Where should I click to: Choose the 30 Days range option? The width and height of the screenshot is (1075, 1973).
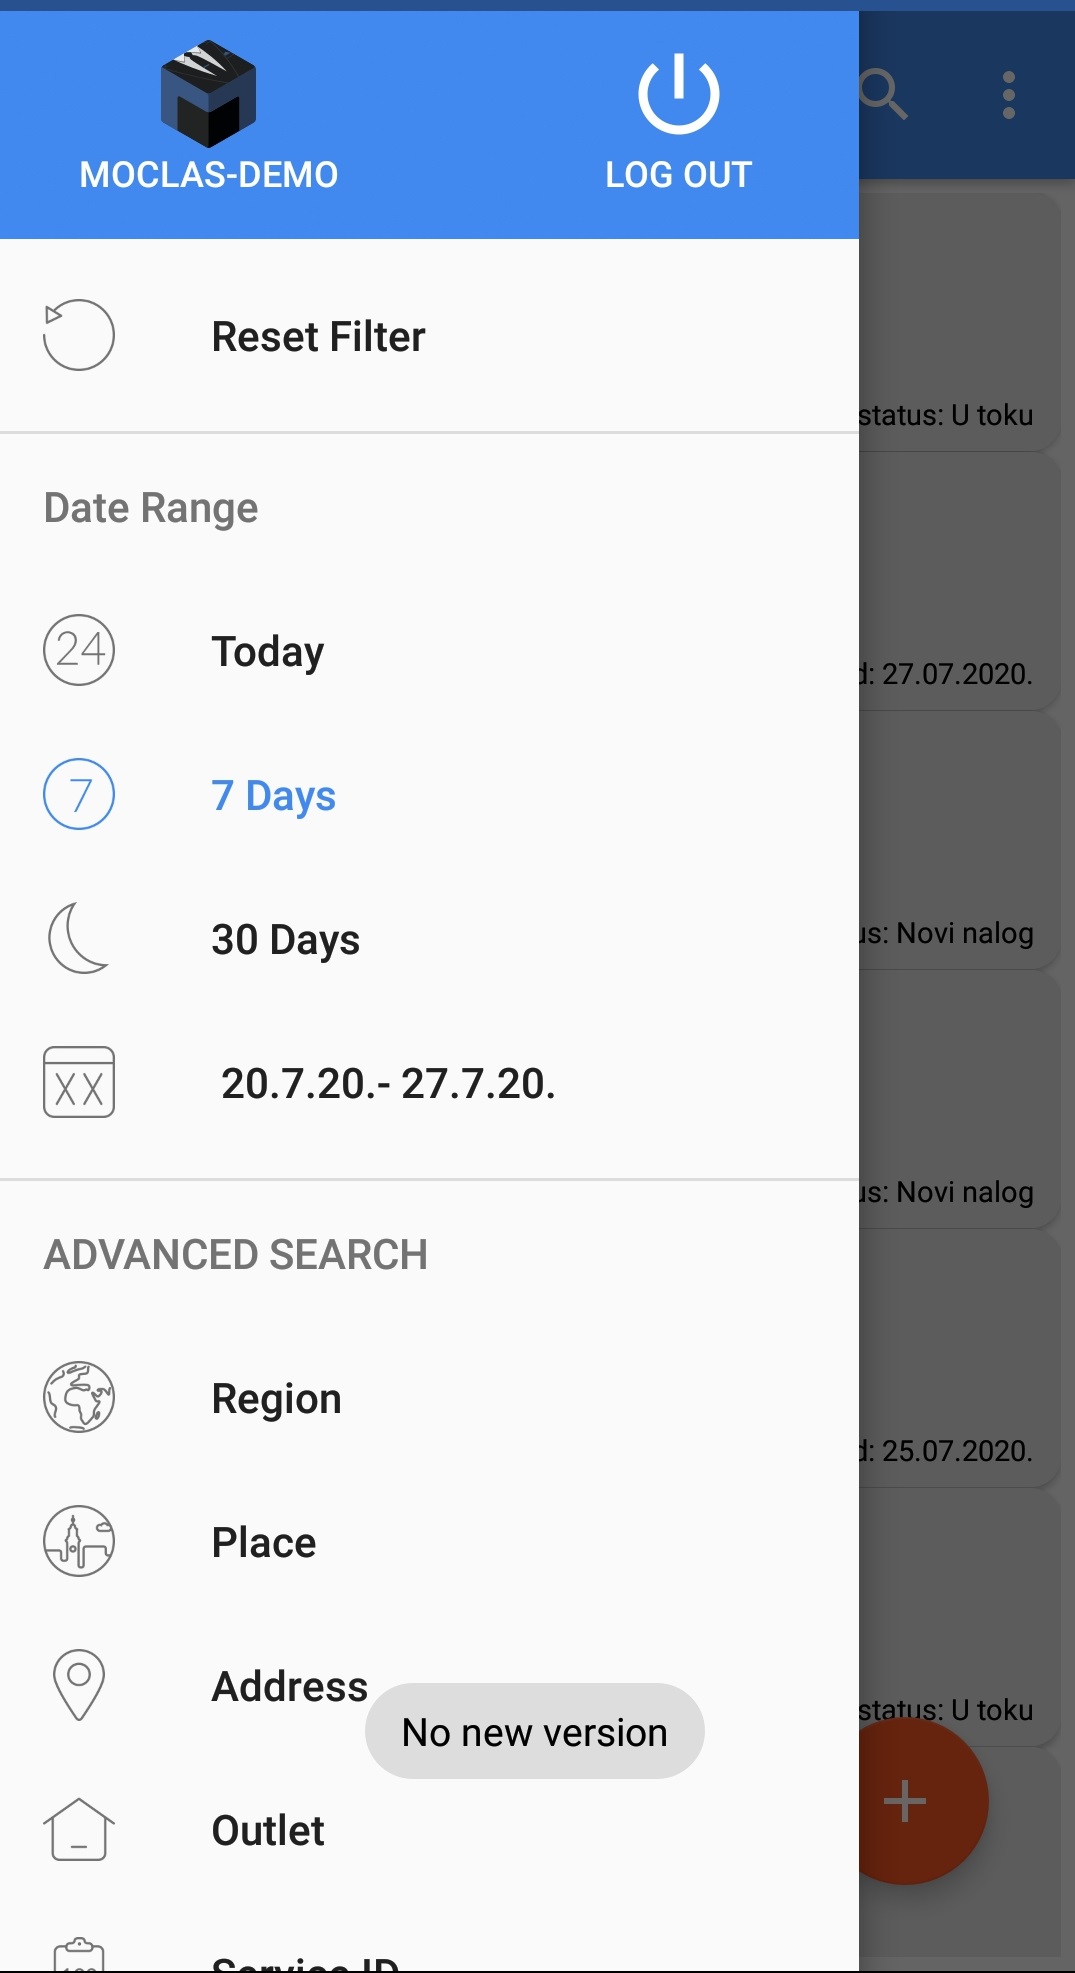tap(285, 940)
